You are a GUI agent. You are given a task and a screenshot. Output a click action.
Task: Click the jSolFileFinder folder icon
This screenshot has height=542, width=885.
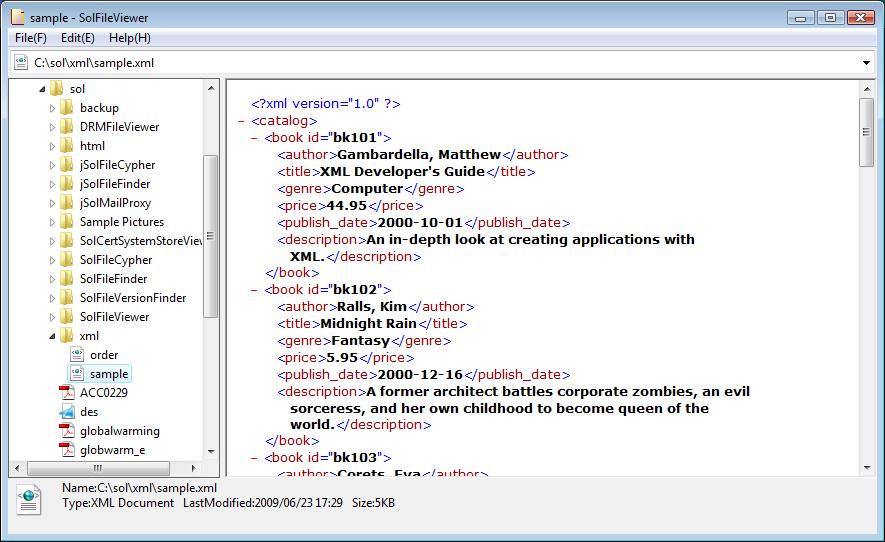67,183
